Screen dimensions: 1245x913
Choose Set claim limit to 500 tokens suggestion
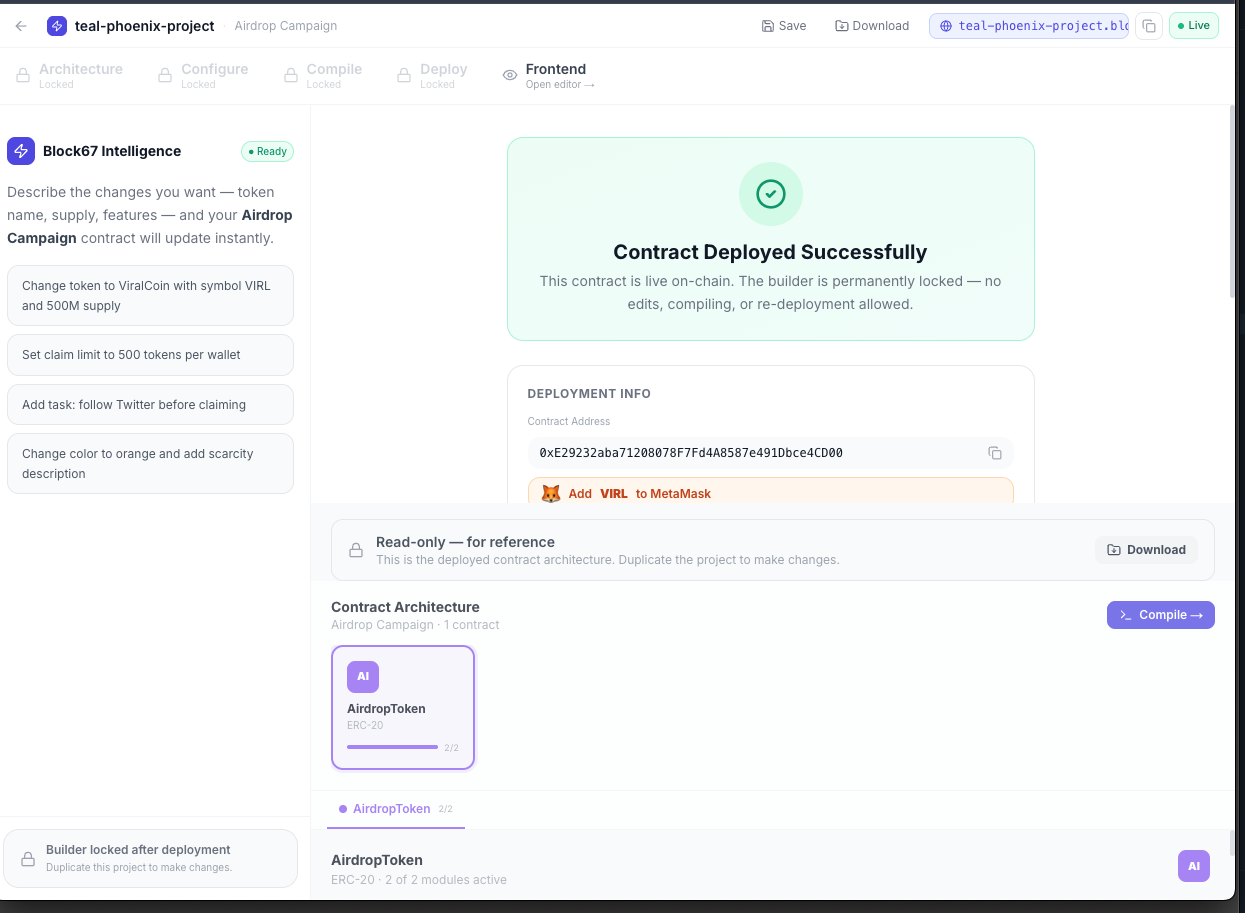(x=150, y=355)
